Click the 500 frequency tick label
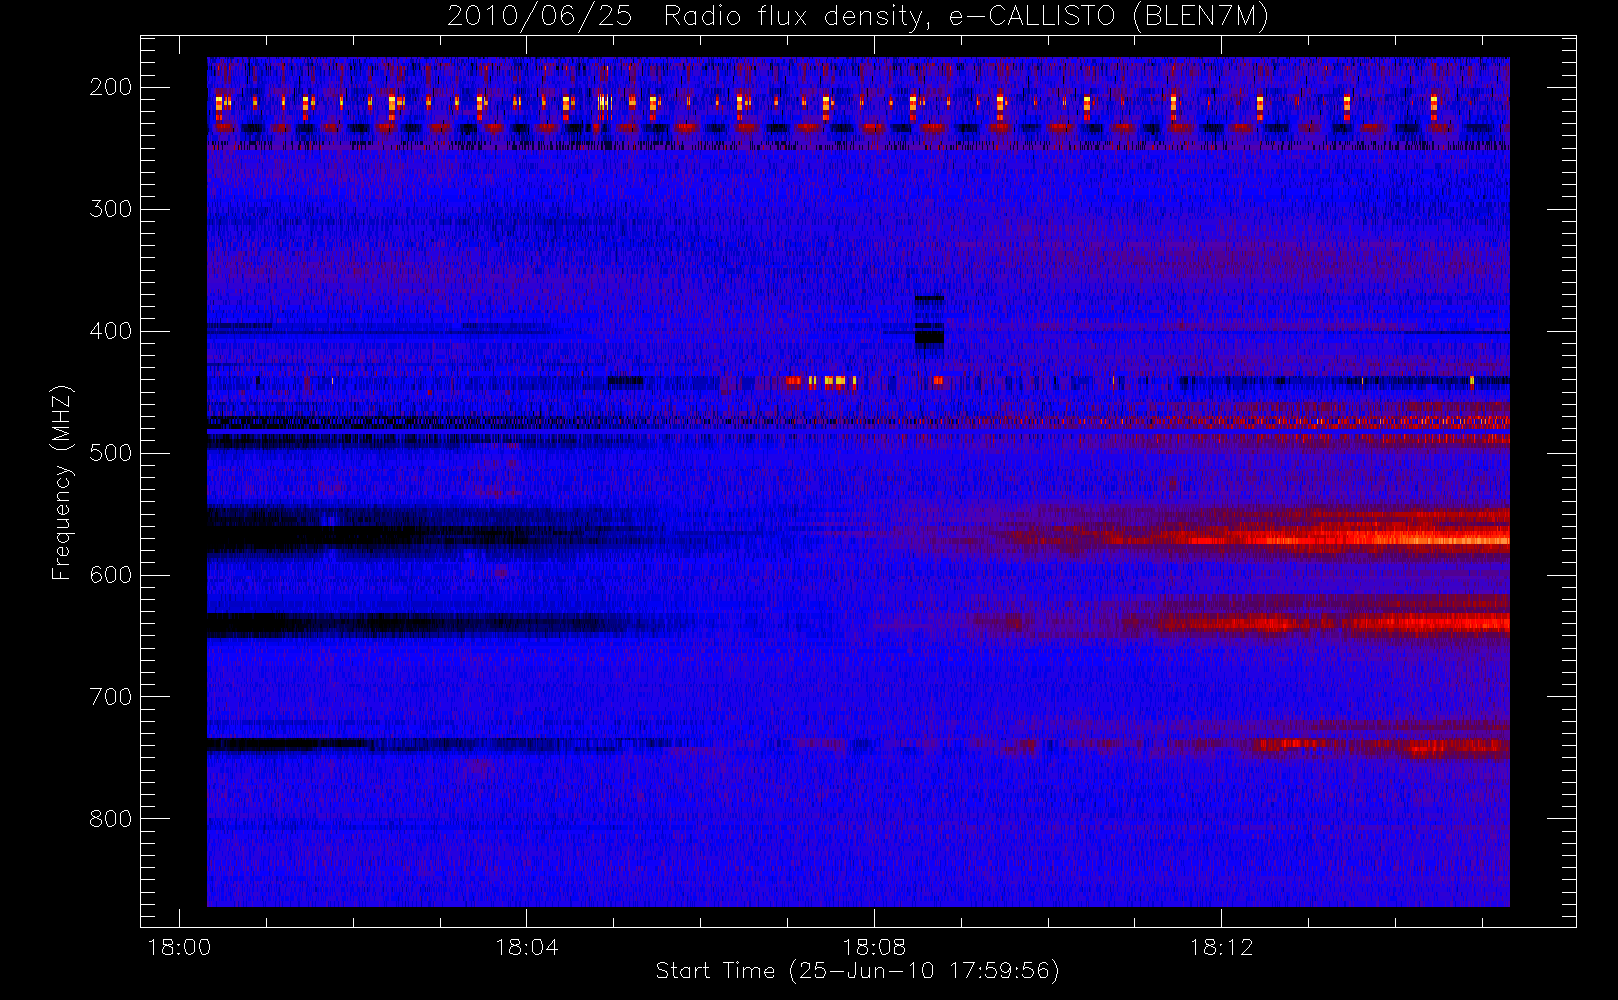Image resolution: width=1618 pixels, height=1000 pixels. 111,453
